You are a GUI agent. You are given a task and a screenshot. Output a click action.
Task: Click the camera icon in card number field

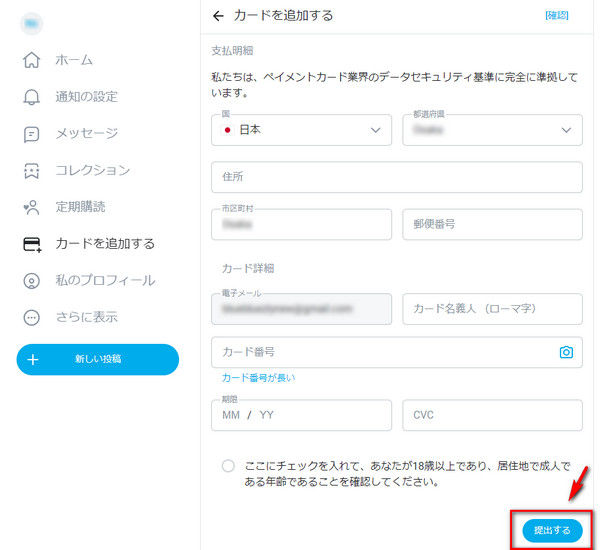(566, 352)
